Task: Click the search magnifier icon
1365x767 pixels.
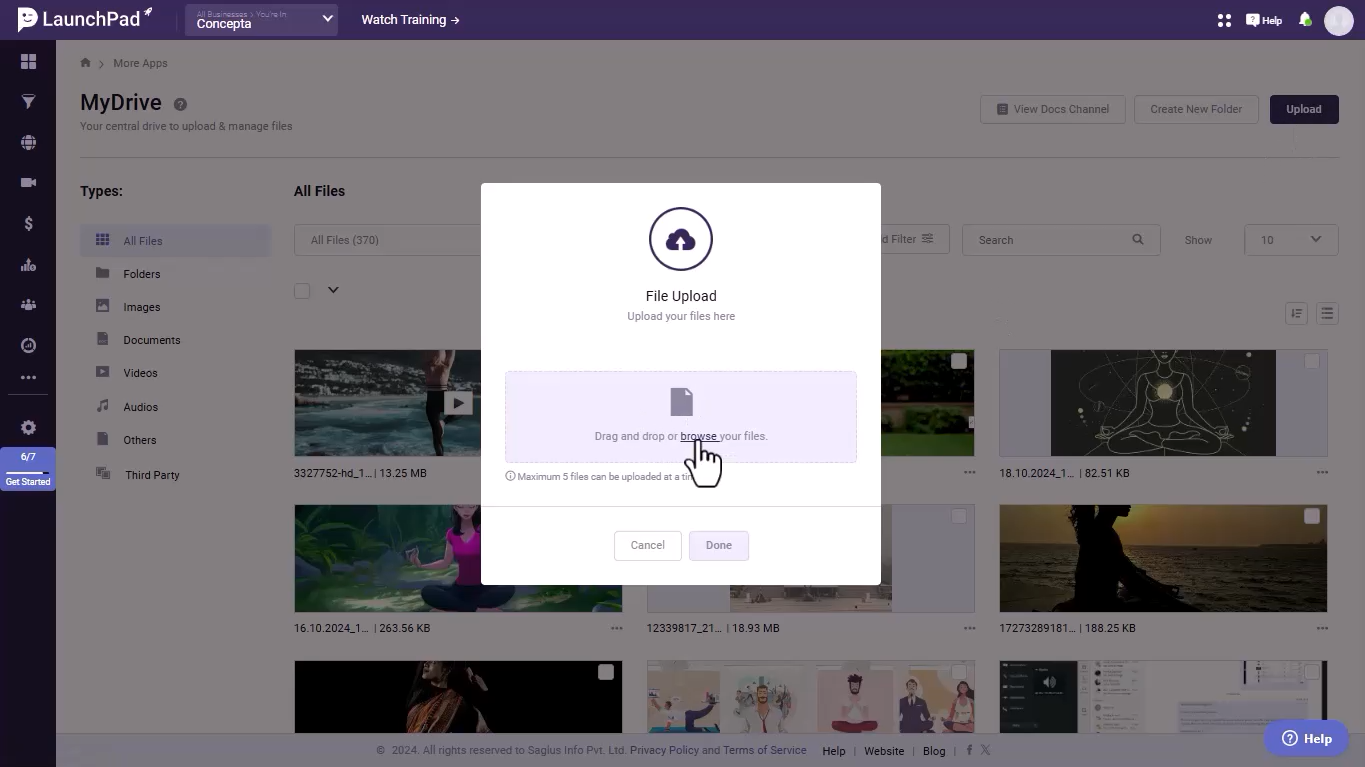Action: pos(1138,240)
